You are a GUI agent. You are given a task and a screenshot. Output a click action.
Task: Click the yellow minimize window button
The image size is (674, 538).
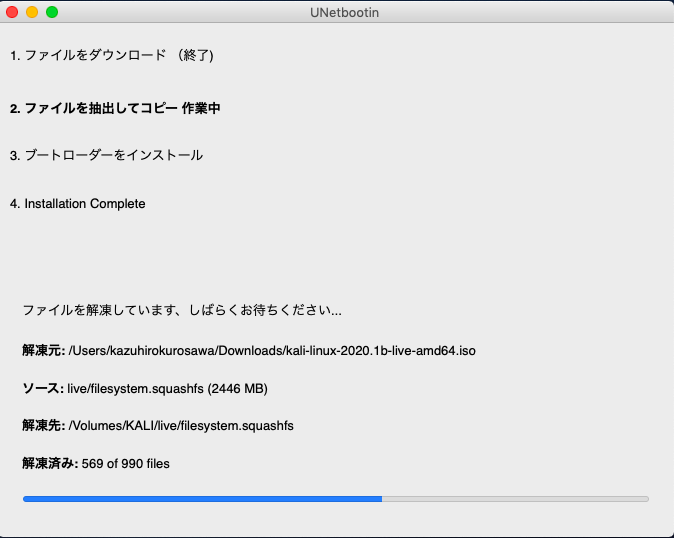tap(32, 12)
